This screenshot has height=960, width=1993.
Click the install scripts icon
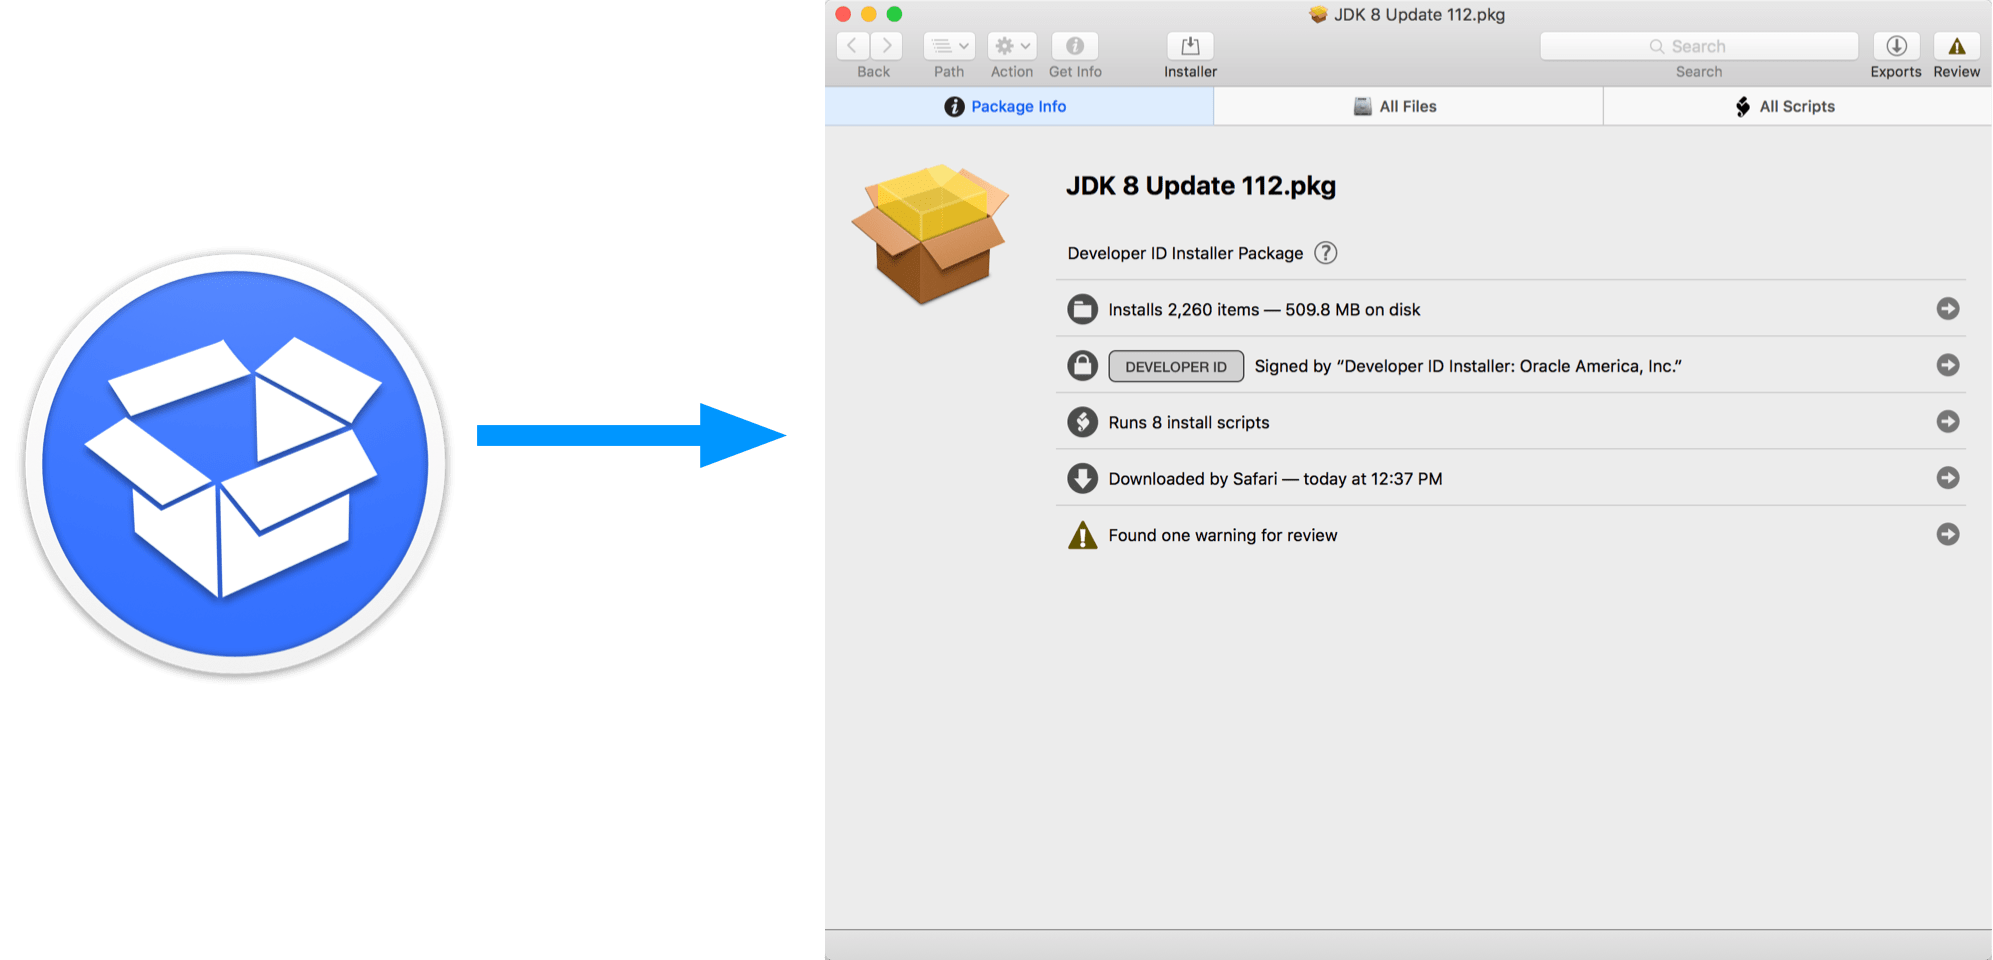pyautogui.click(x=1082, y=422)
